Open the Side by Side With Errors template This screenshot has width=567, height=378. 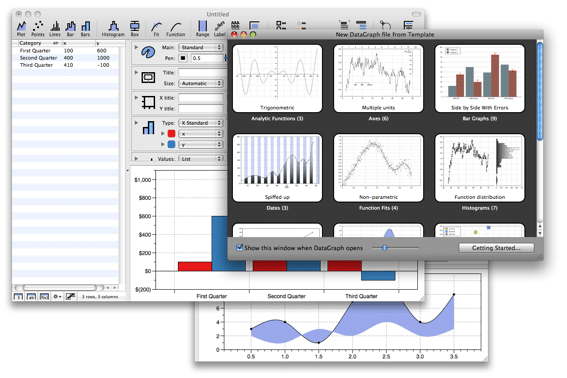click(479, 78)
